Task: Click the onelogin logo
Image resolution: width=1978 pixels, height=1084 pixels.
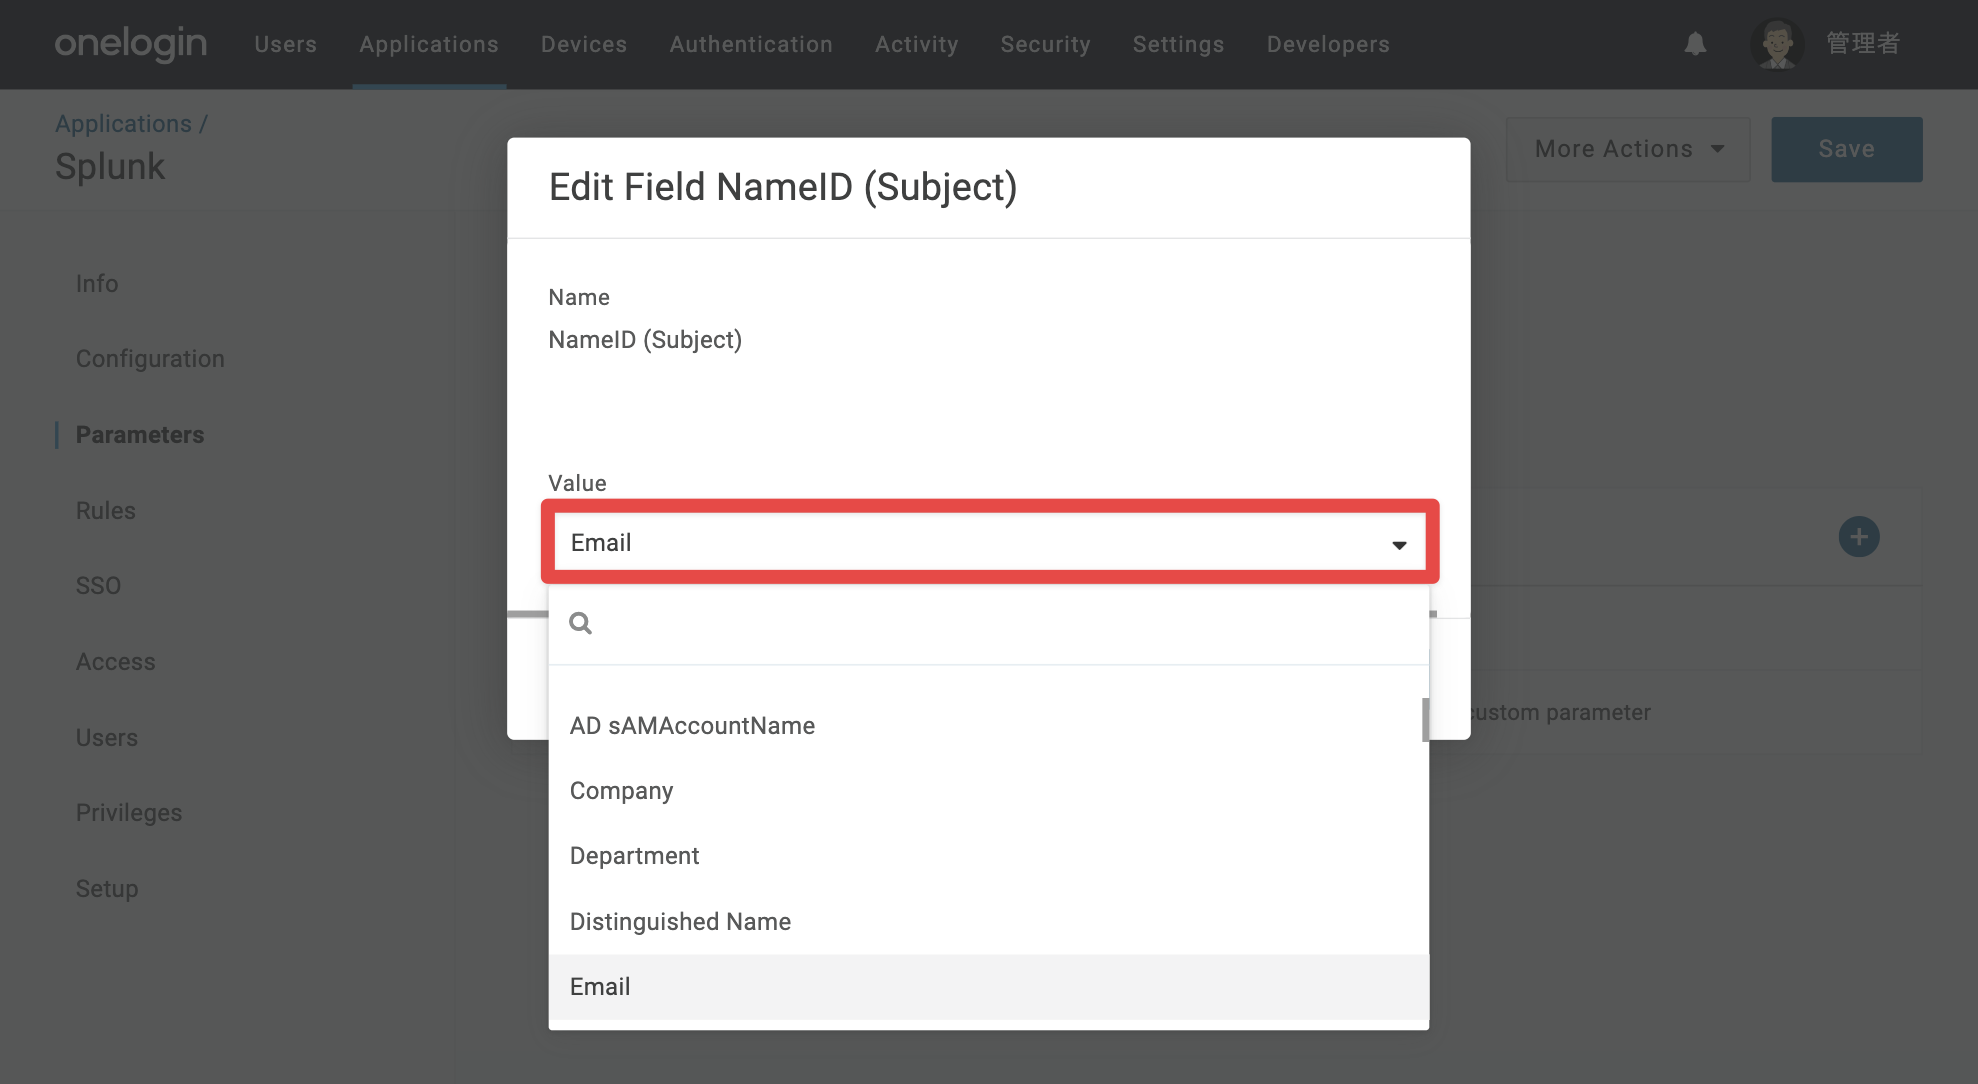Action: 131,44
